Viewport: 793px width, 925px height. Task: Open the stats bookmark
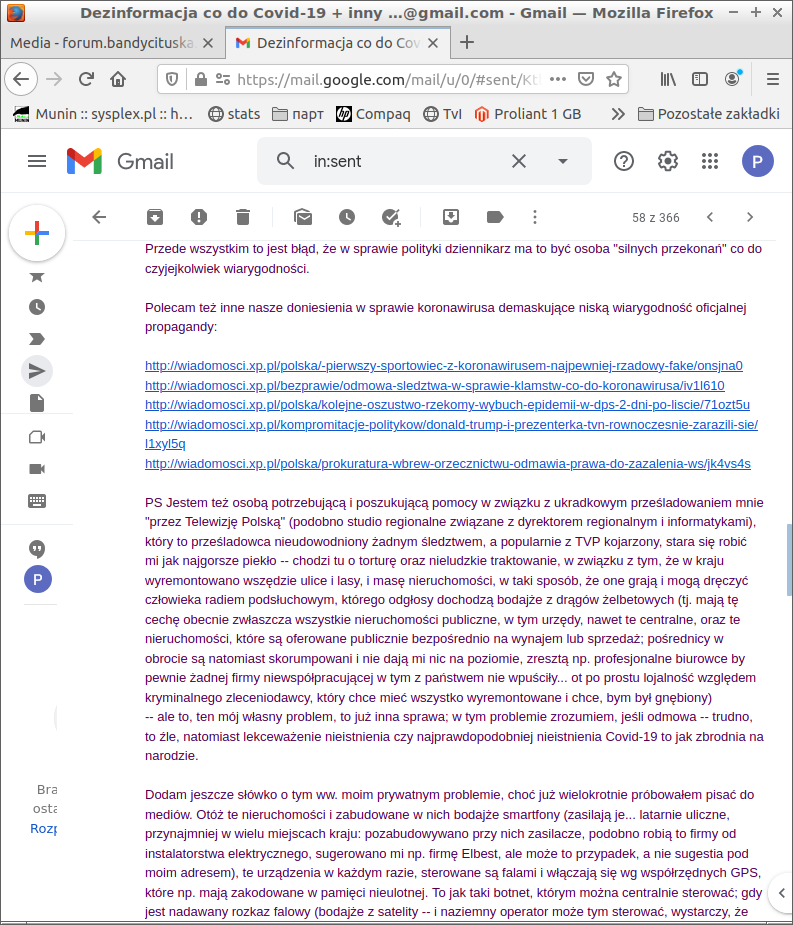(x=234, y=114)
